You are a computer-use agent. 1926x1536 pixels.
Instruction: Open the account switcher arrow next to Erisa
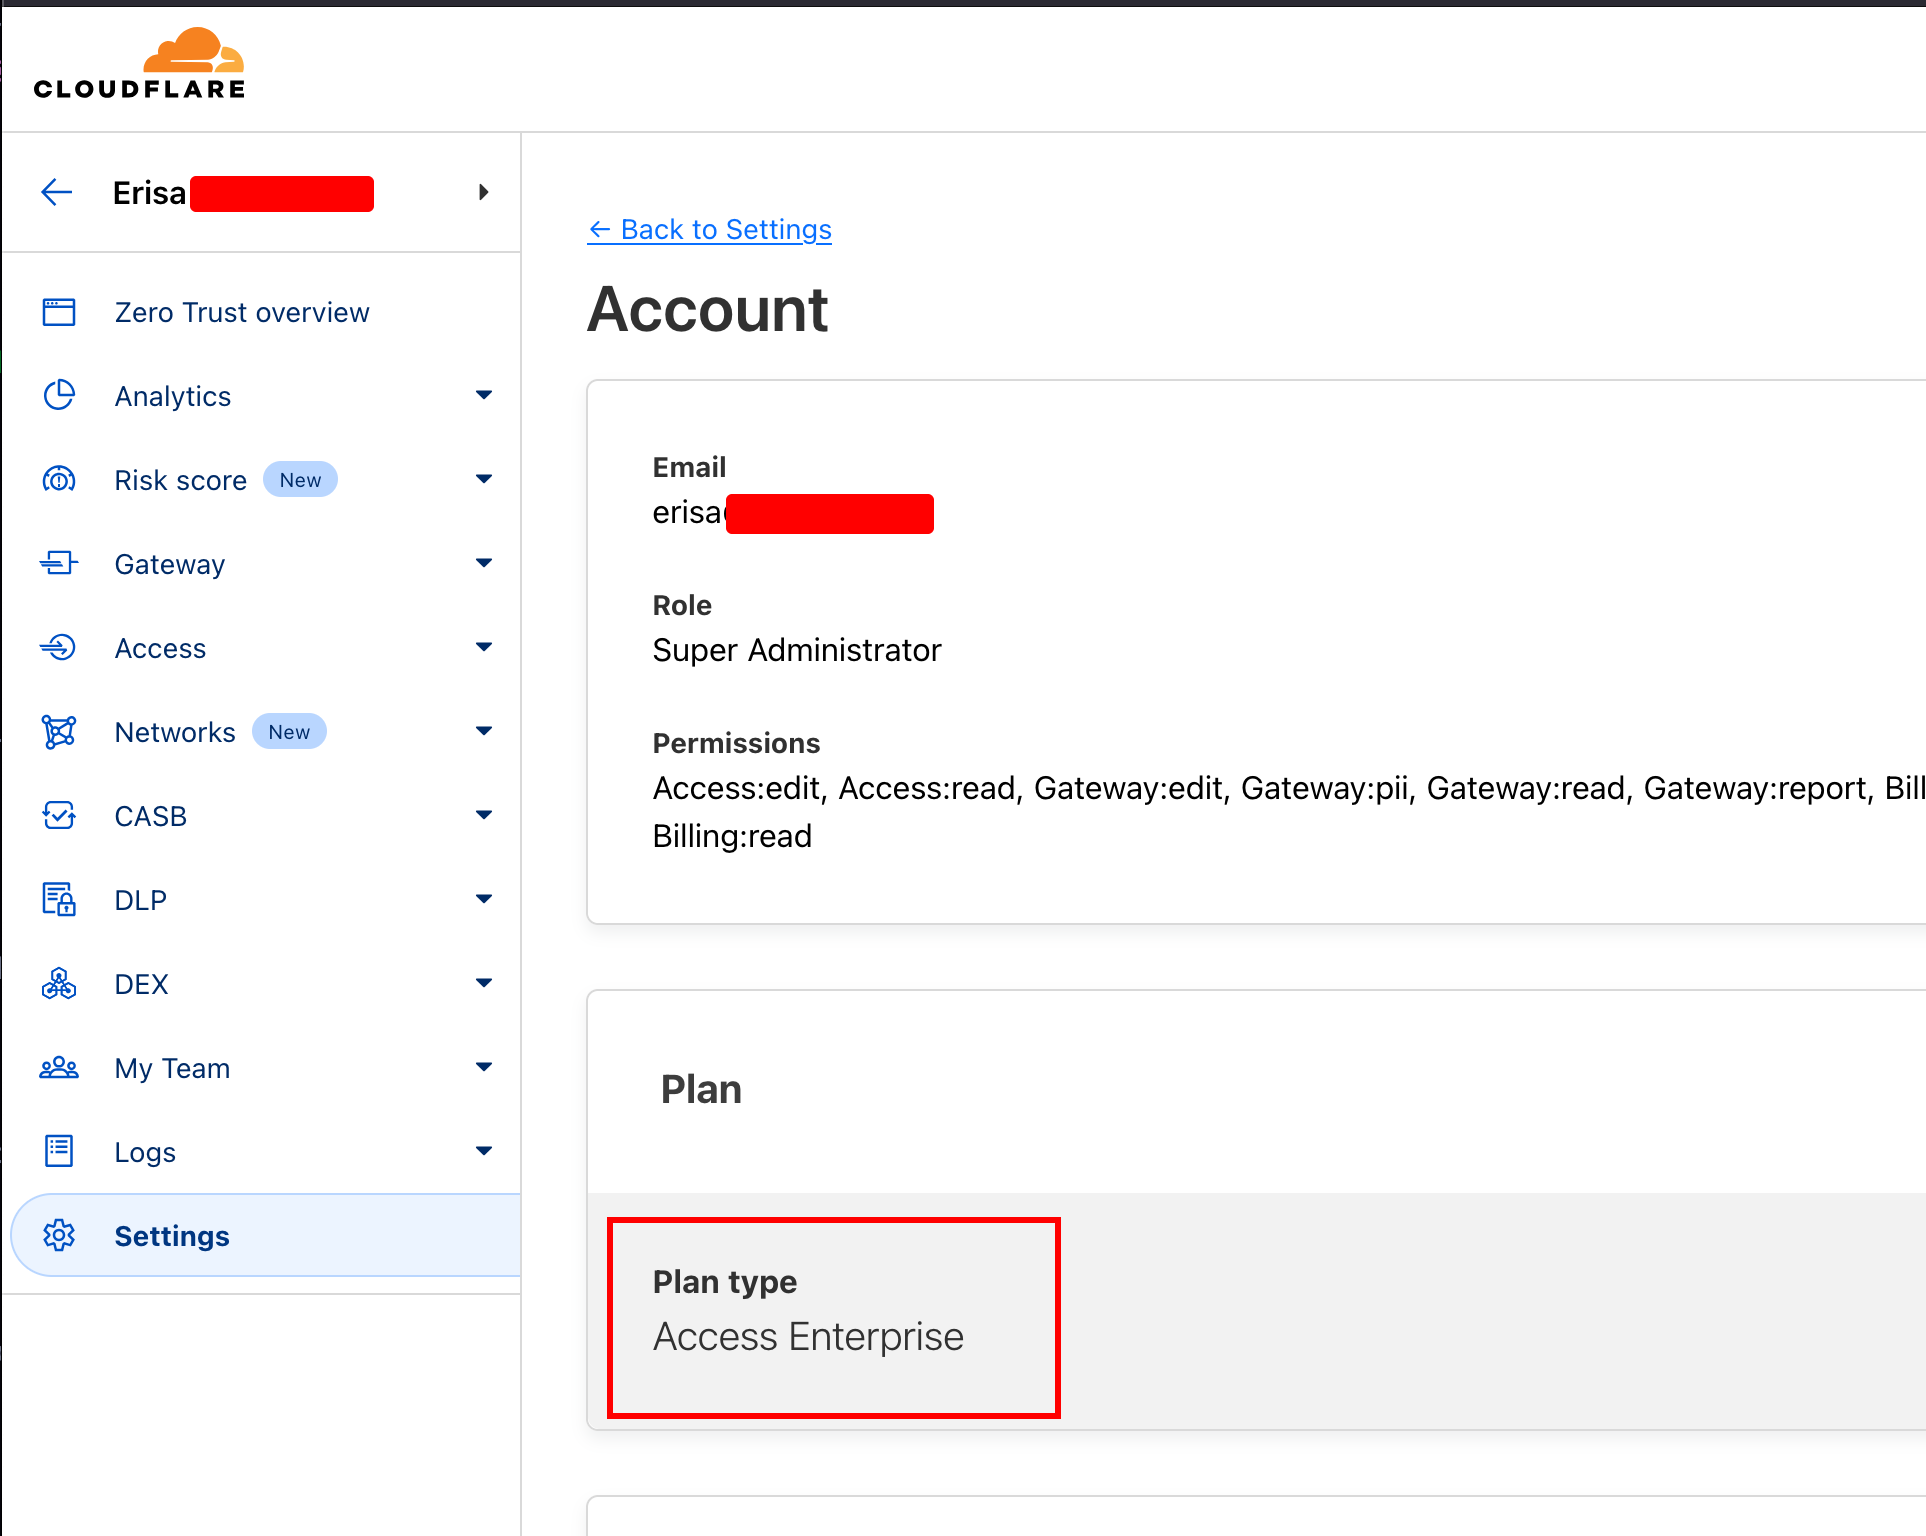pyautogui.click(x=484, y=192)
